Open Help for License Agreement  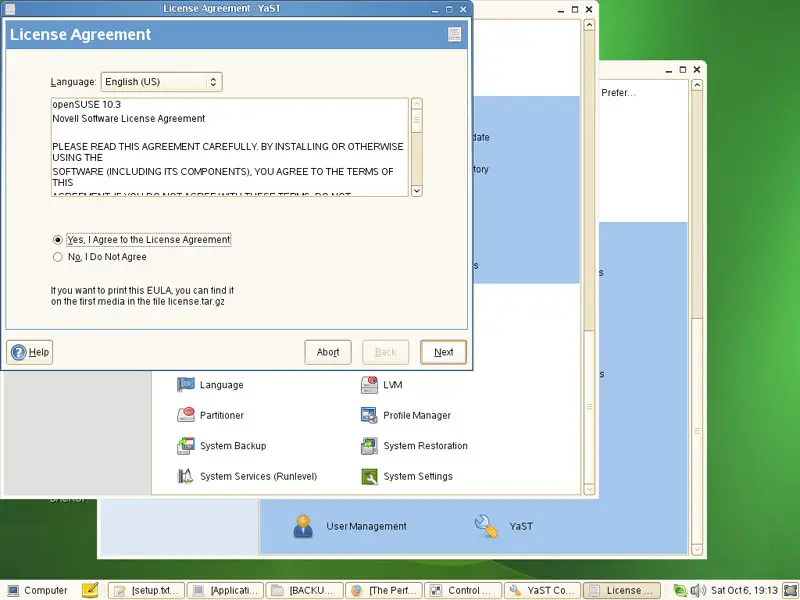30,352
